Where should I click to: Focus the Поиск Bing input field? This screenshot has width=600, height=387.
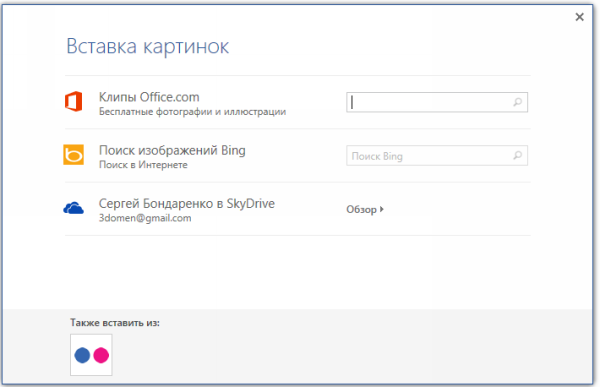tap(437, 155)
